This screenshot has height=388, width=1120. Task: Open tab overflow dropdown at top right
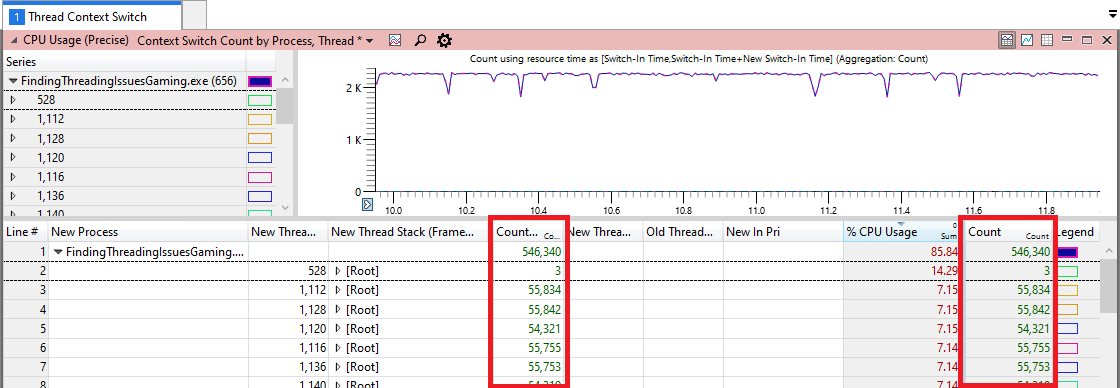click(1111, 14)
